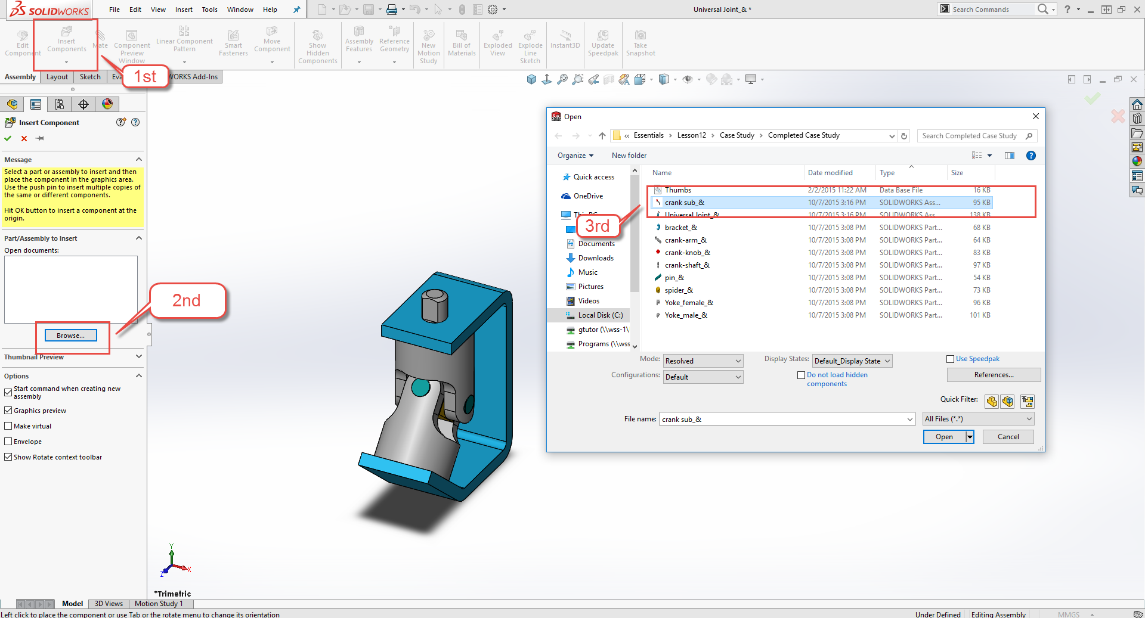Screen dimensions: 1145x618
Task: Open the Mode dropdown set to Resolved
Action: click(x=704, y=361)
